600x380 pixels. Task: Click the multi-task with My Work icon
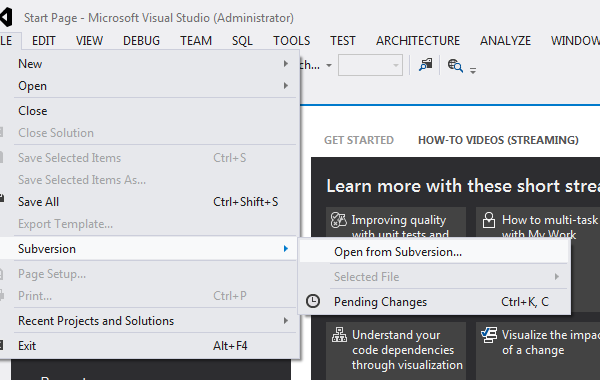[x=489, y=220]
